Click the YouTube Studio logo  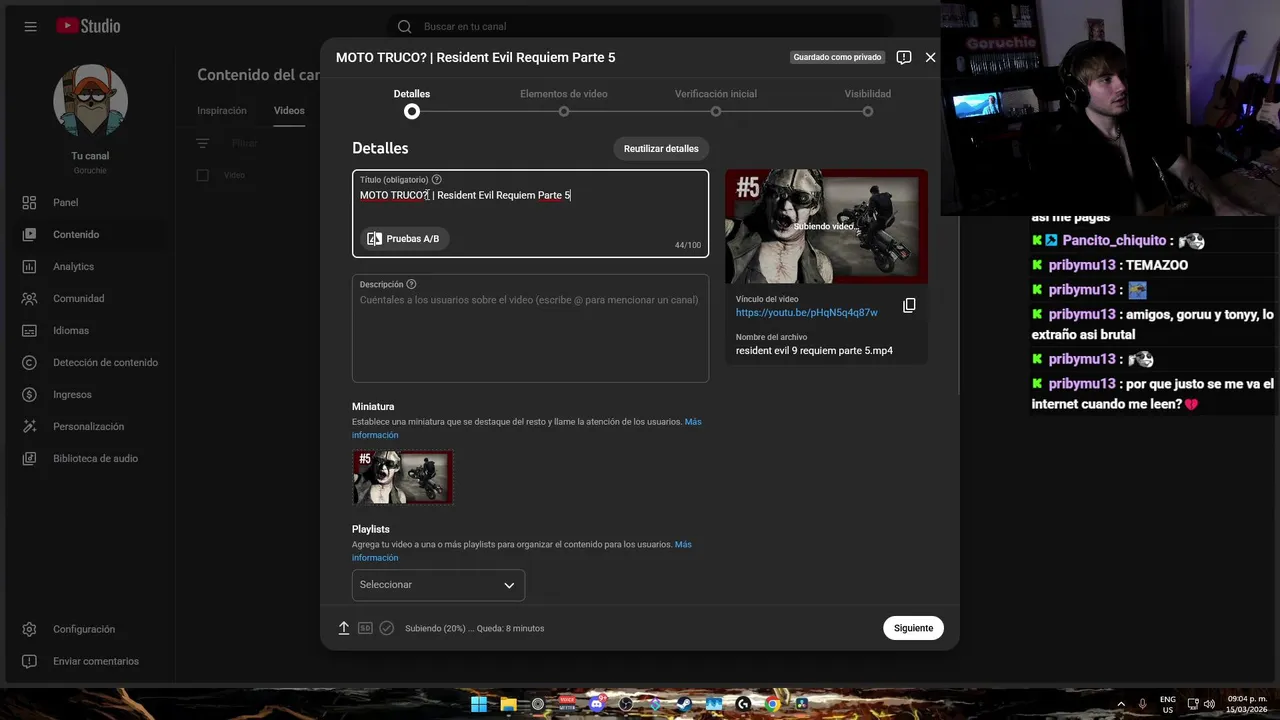coord(88,26)
